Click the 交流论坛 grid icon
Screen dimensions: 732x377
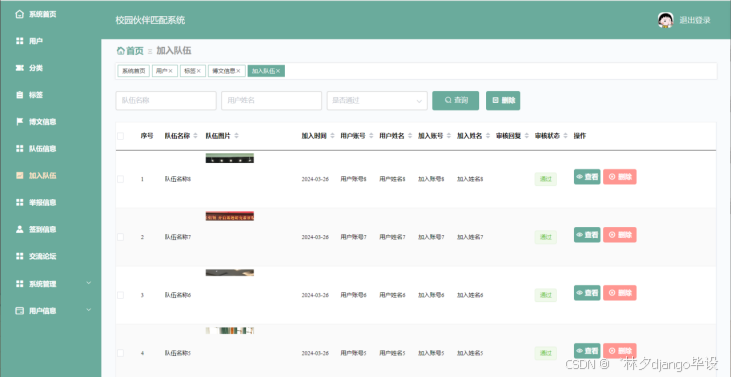click(x=19, y=256)
